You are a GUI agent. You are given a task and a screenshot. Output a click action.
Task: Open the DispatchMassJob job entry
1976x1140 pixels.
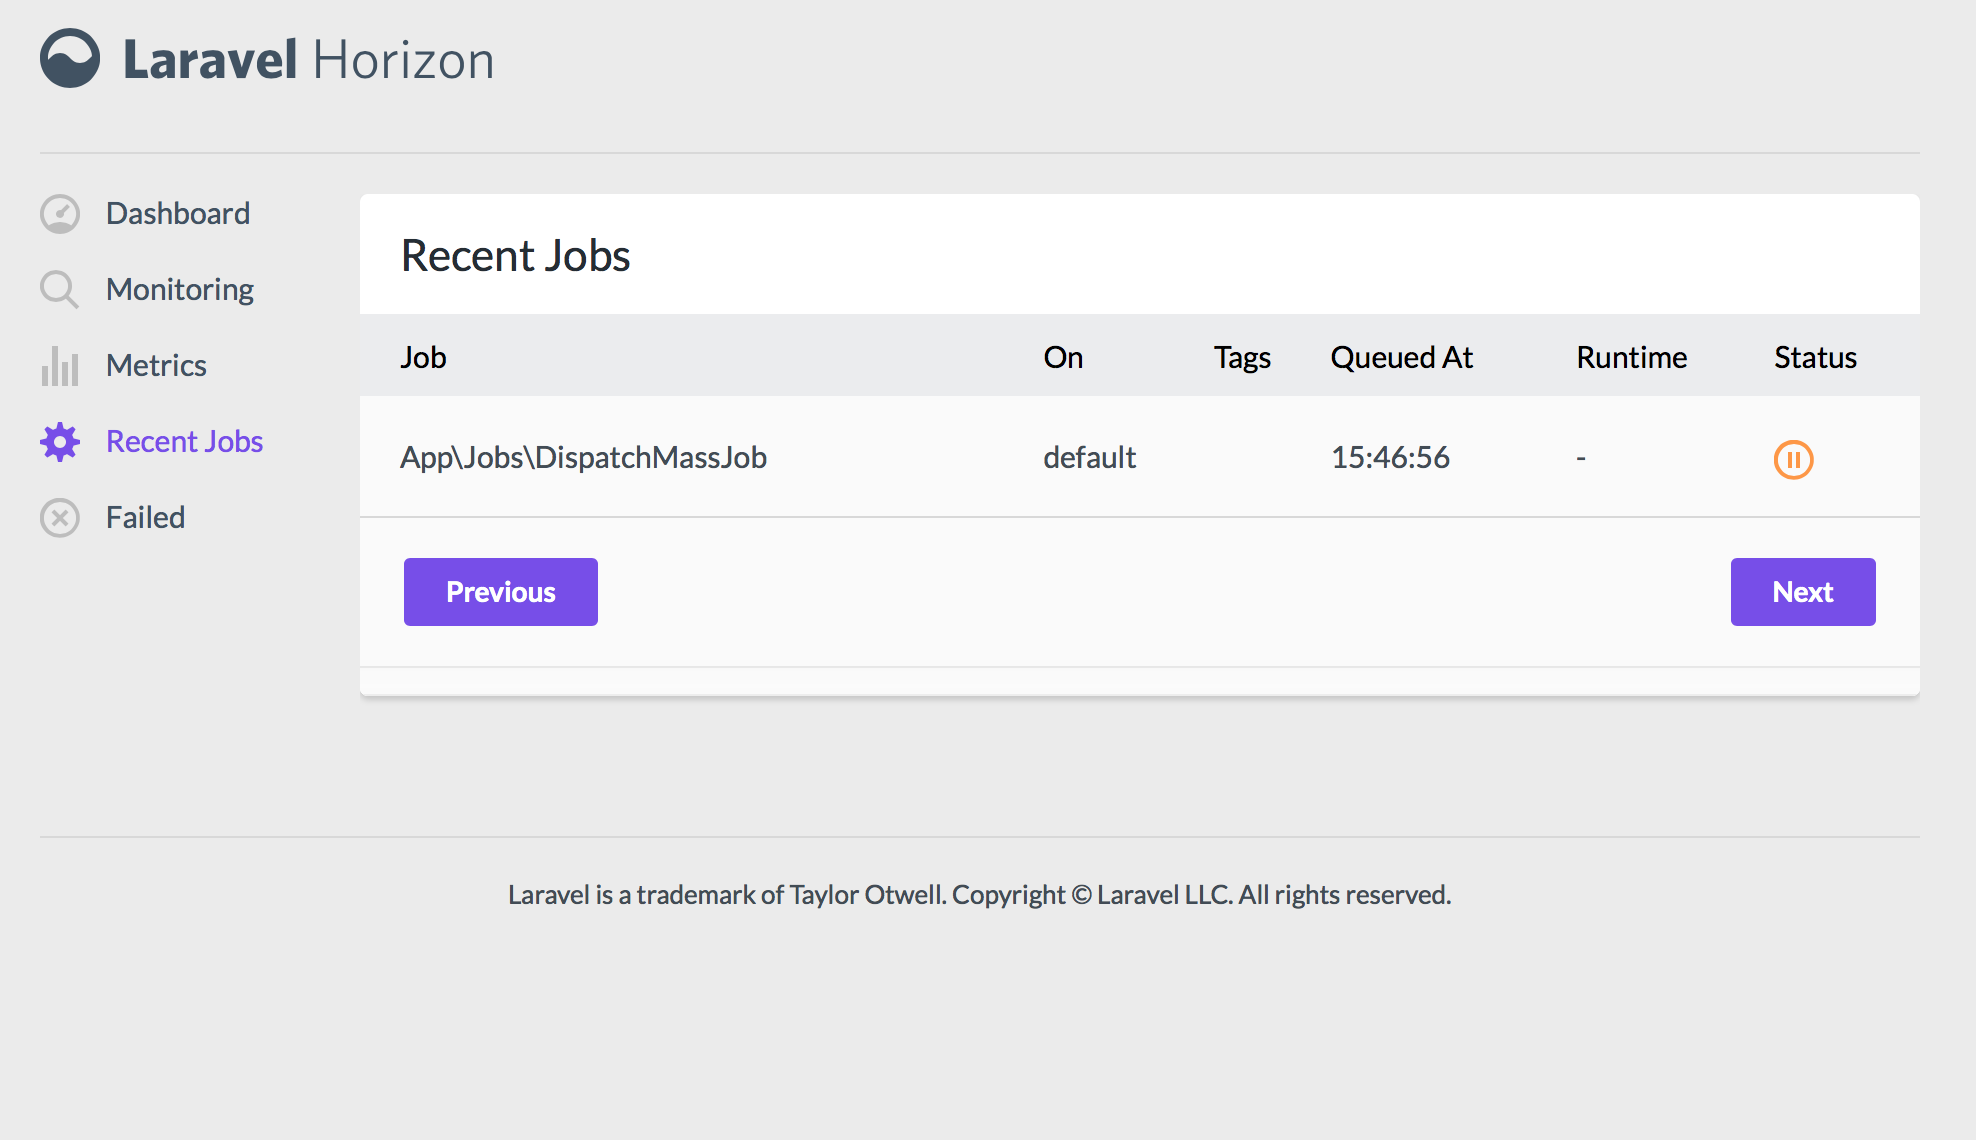point(584,457)
